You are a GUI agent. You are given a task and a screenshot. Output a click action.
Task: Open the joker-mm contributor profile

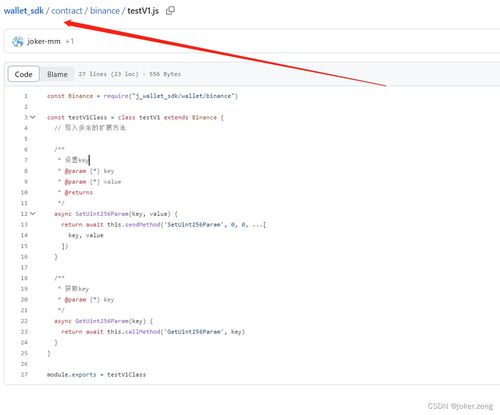(44, 41)
